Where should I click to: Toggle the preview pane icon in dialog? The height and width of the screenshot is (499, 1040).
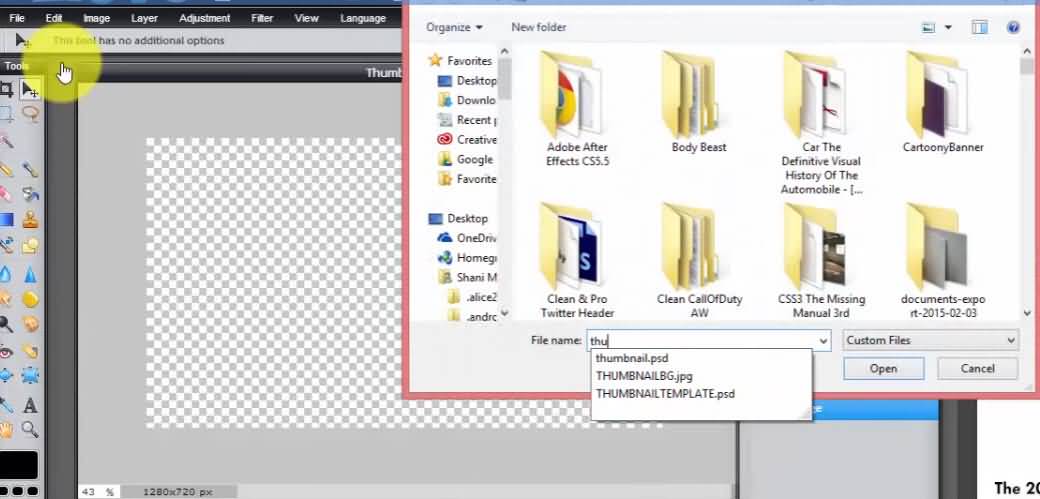pos(980,27)
